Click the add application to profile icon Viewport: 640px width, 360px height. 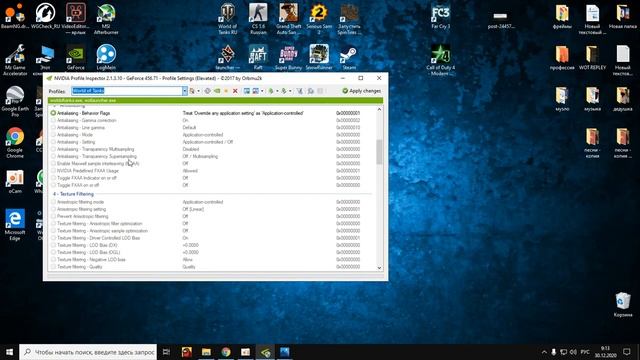click(247, 91)
